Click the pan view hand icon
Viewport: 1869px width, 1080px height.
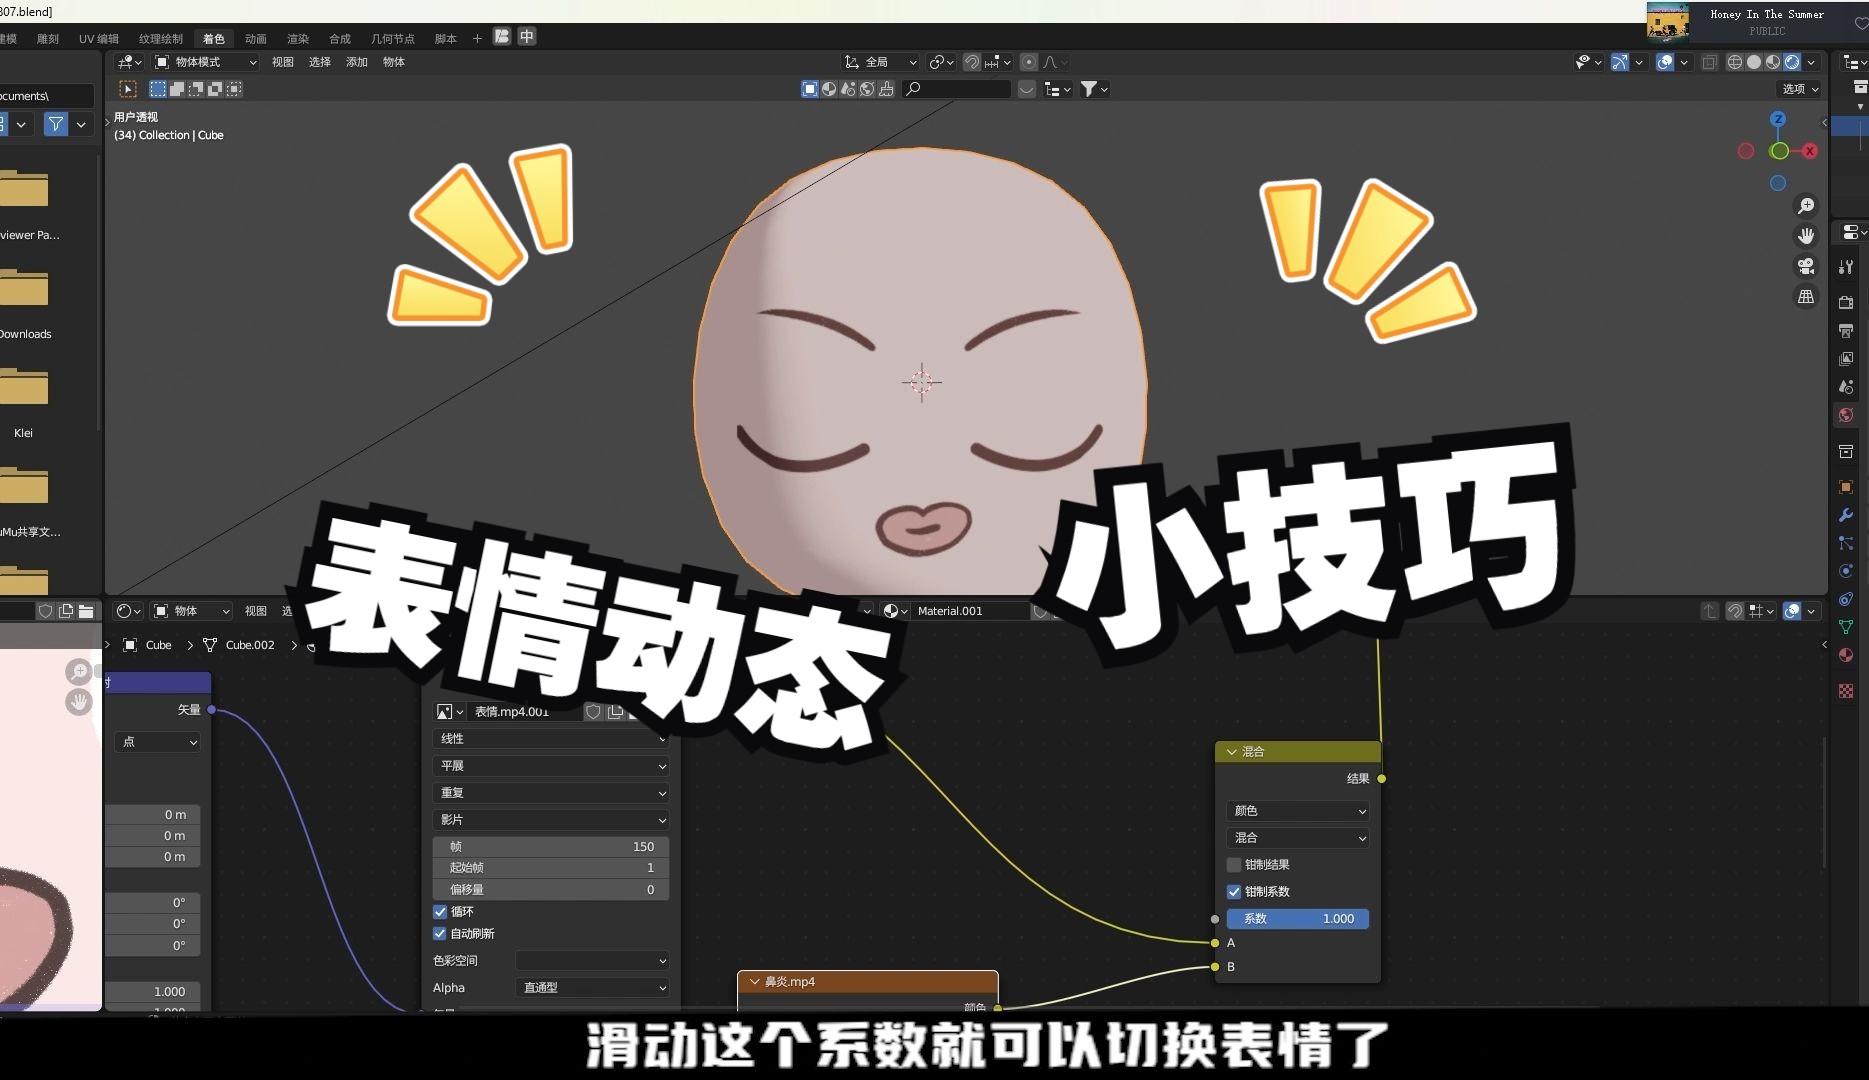coord(1806,236)
